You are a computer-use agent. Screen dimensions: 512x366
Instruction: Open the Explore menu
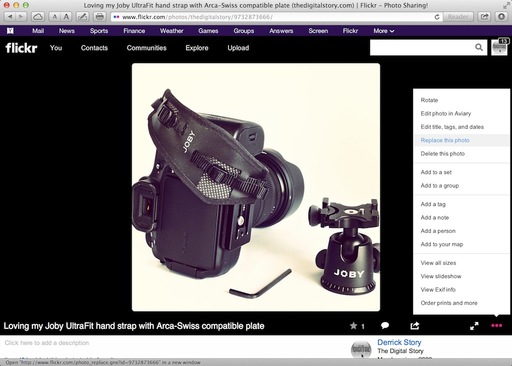tap(197, 48)
